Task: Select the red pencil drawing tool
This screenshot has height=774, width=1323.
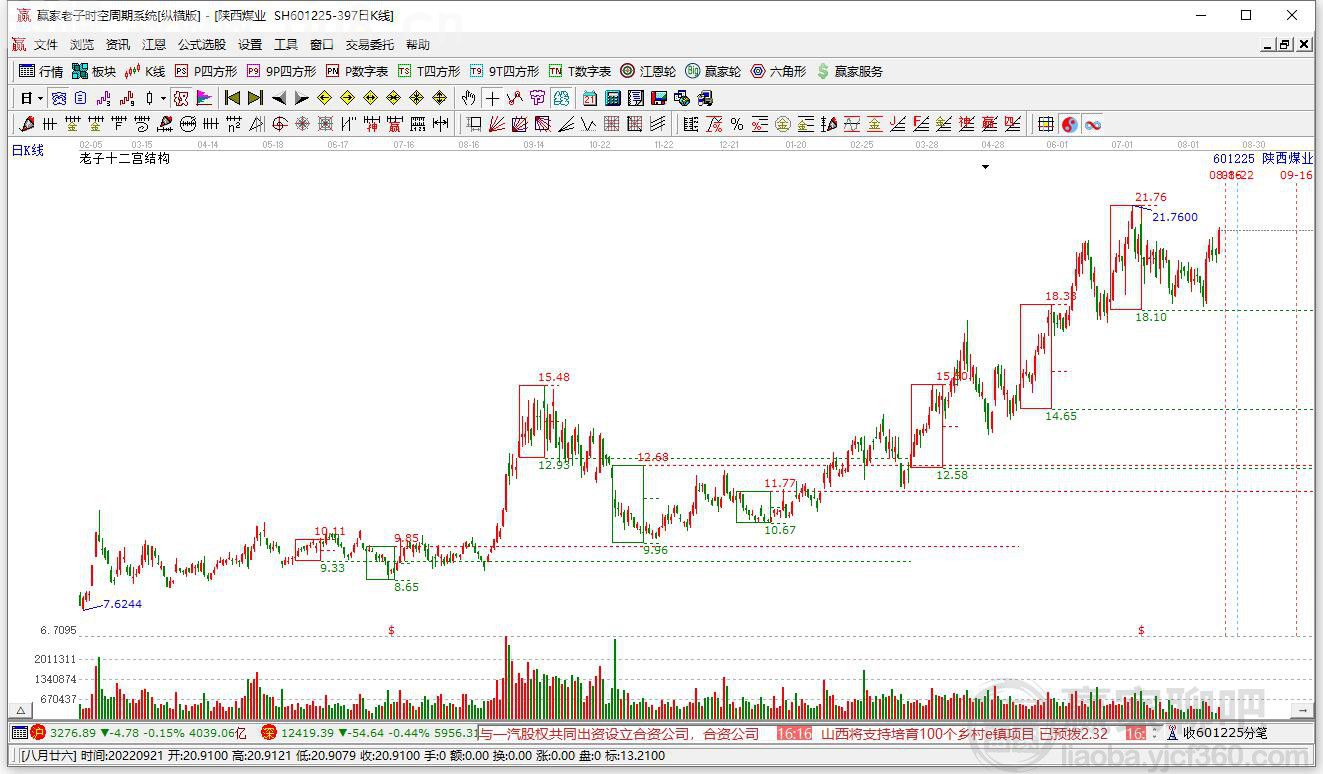Action: click(27, 124)
